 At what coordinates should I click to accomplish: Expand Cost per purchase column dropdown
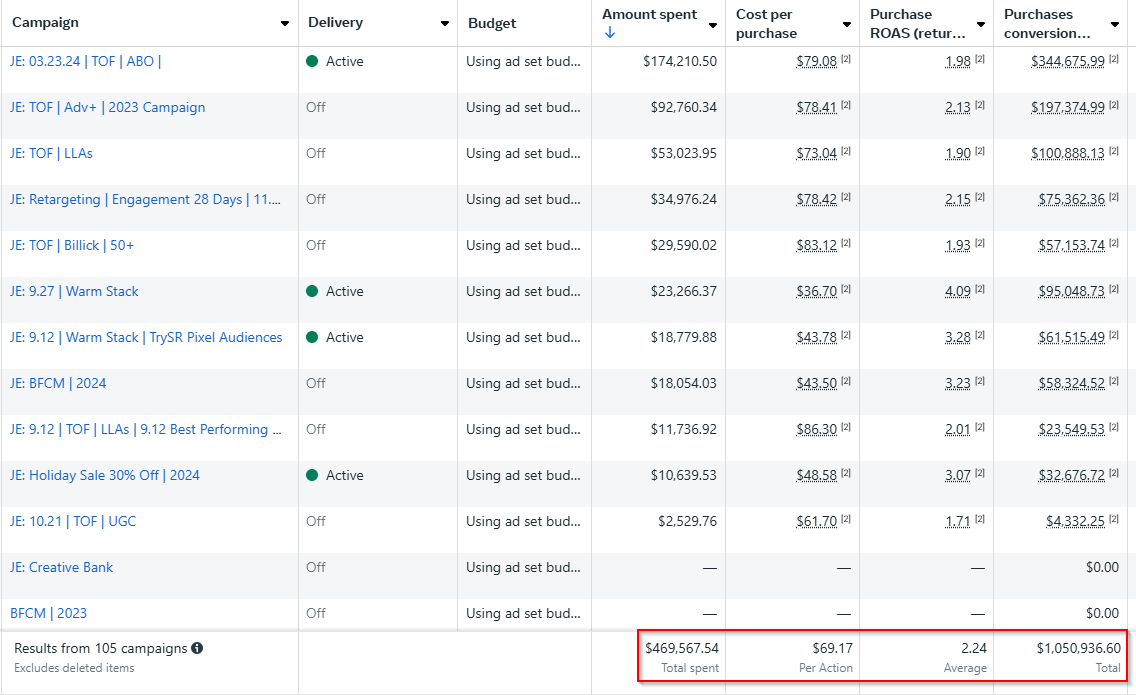click(x=847, y=24)
